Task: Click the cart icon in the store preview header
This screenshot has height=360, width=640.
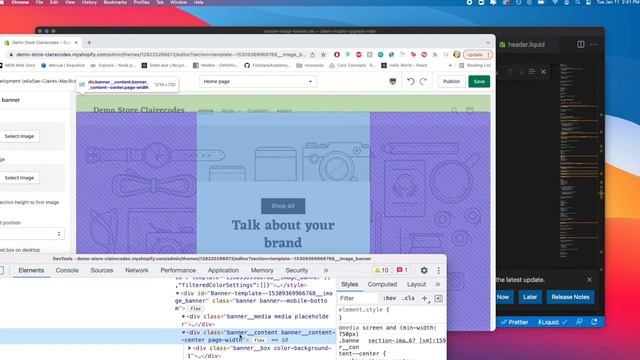Action: pyautogui.click(x=470, y=110)
